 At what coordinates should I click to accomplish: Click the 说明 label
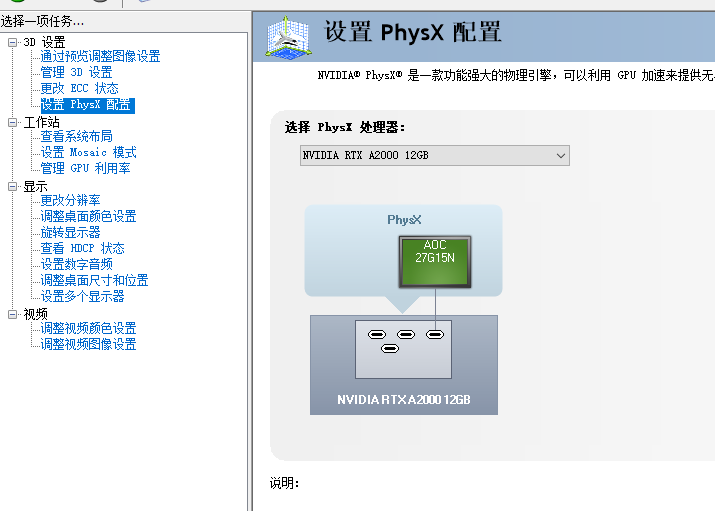(x=284, y=483)
